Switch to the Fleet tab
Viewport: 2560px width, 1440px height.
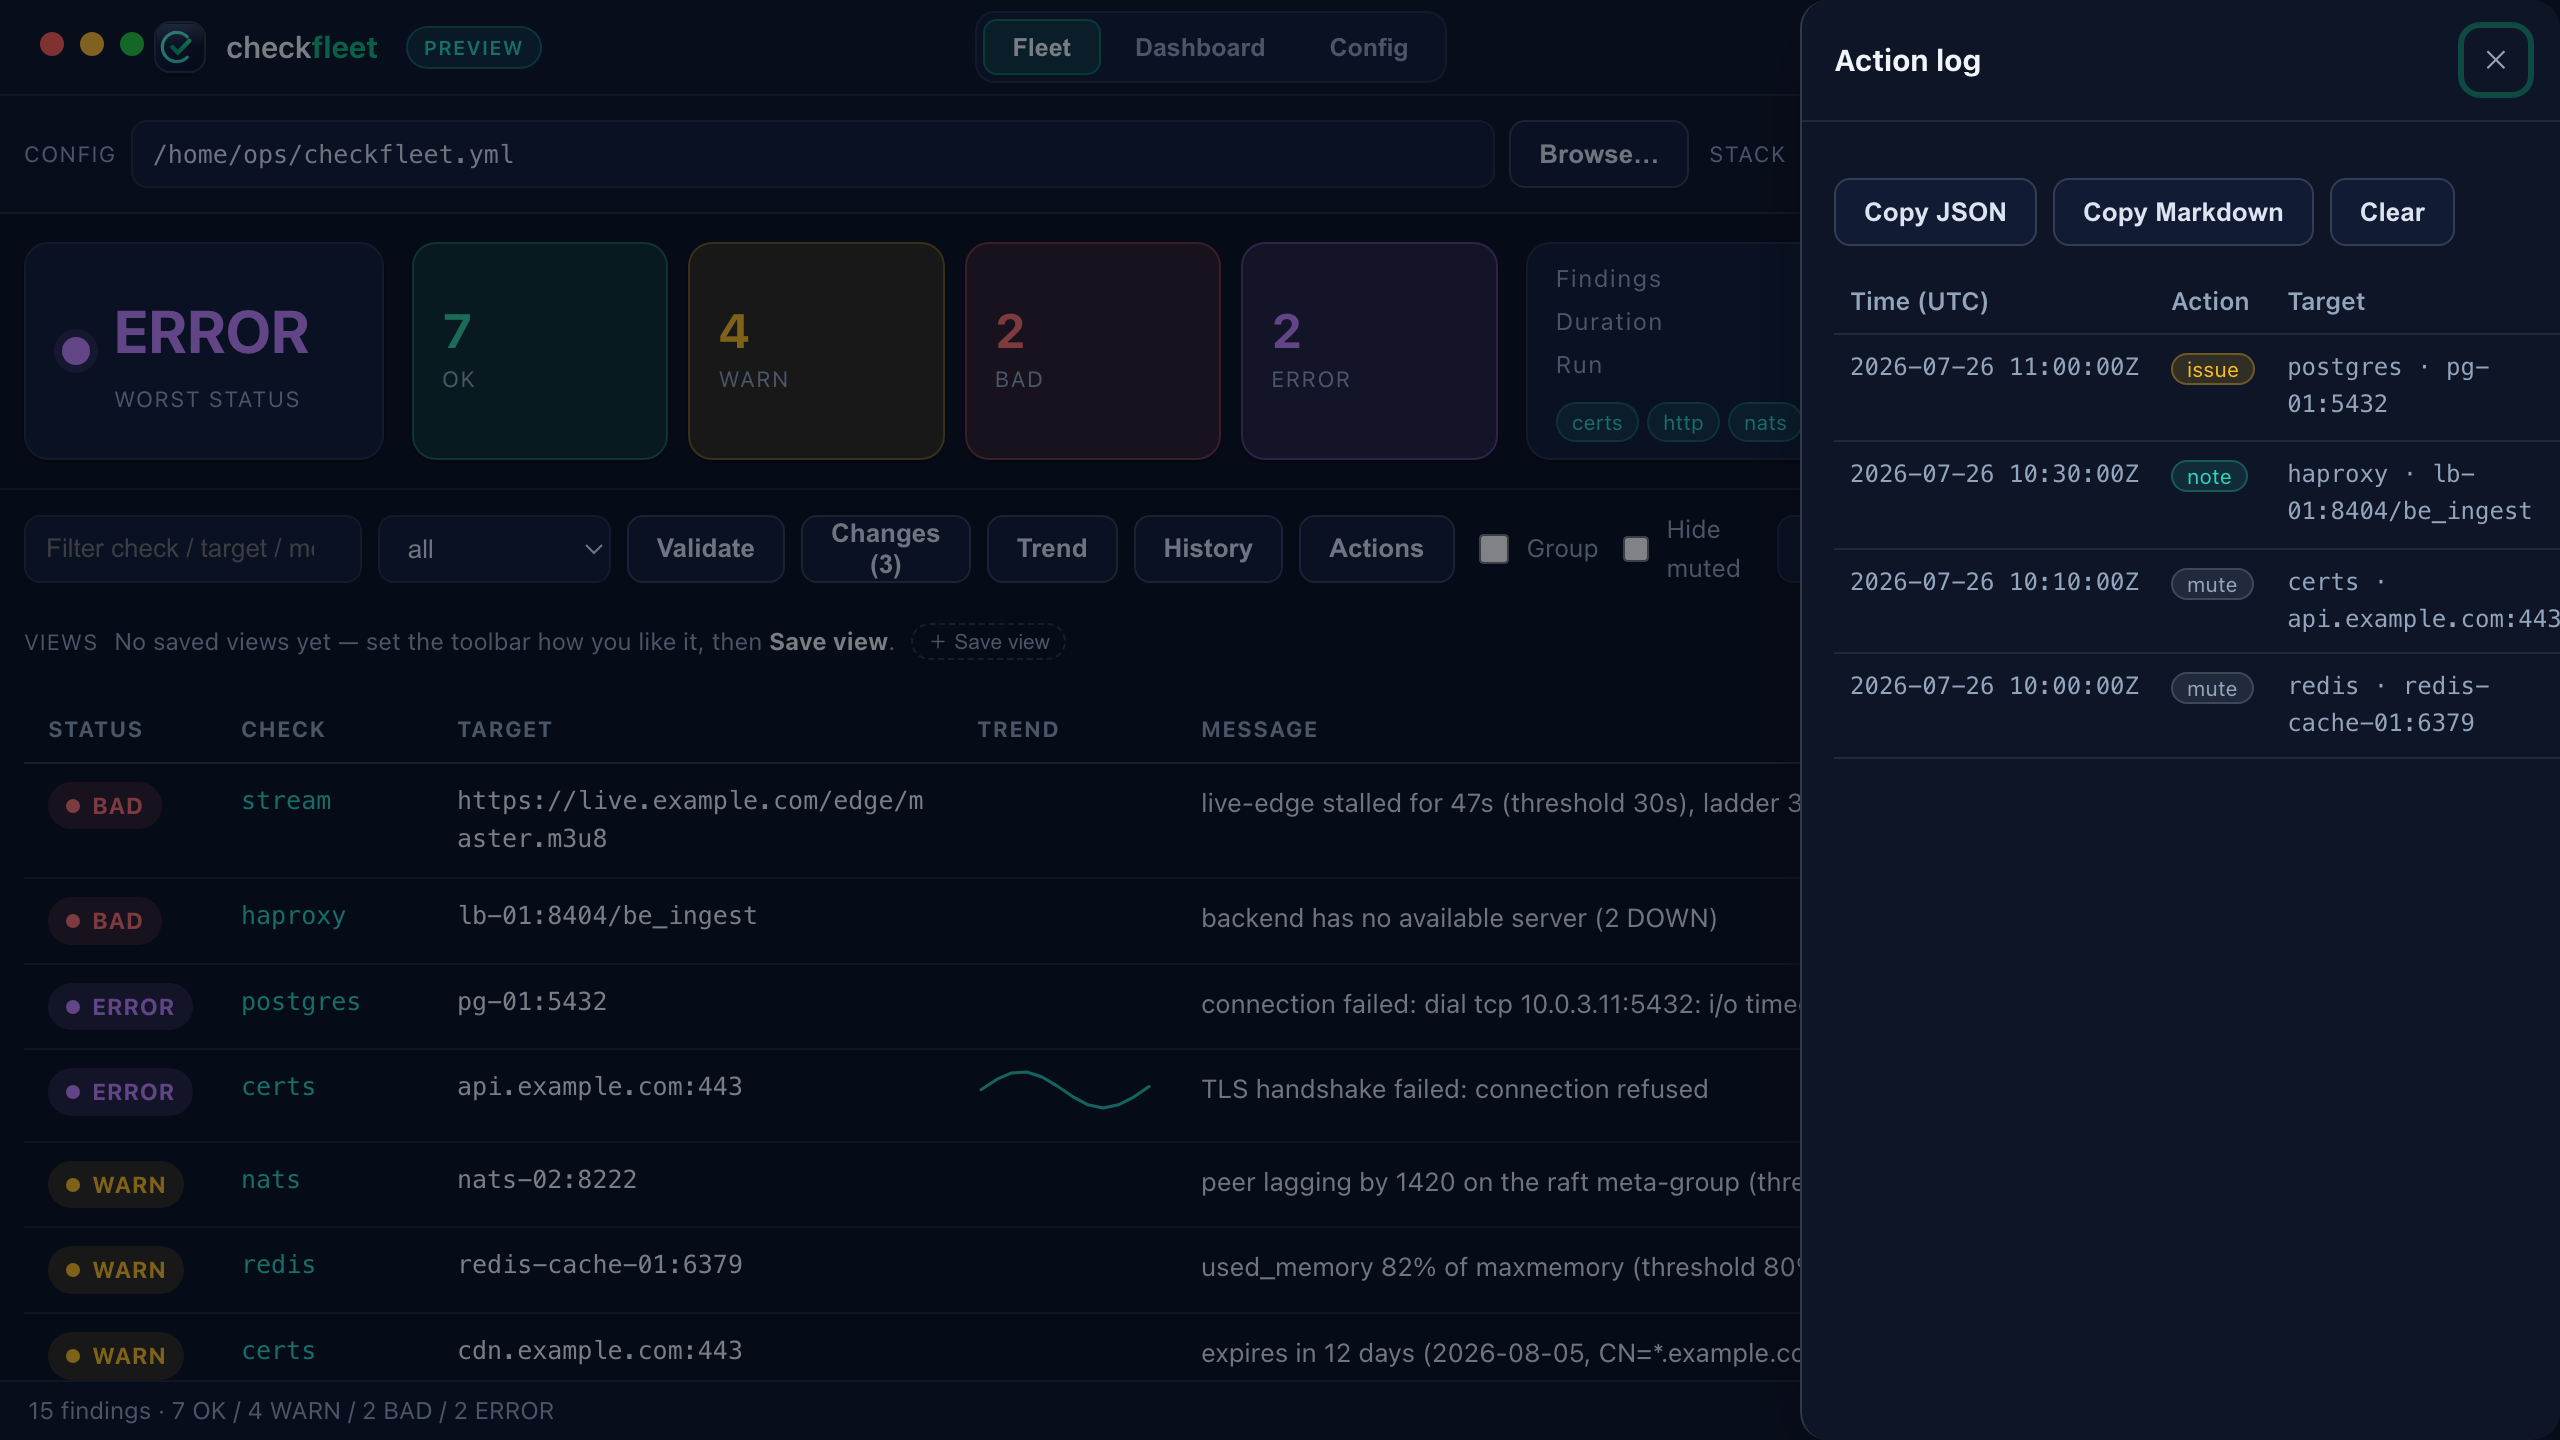pyautogui.click(x=1041, y=47)
